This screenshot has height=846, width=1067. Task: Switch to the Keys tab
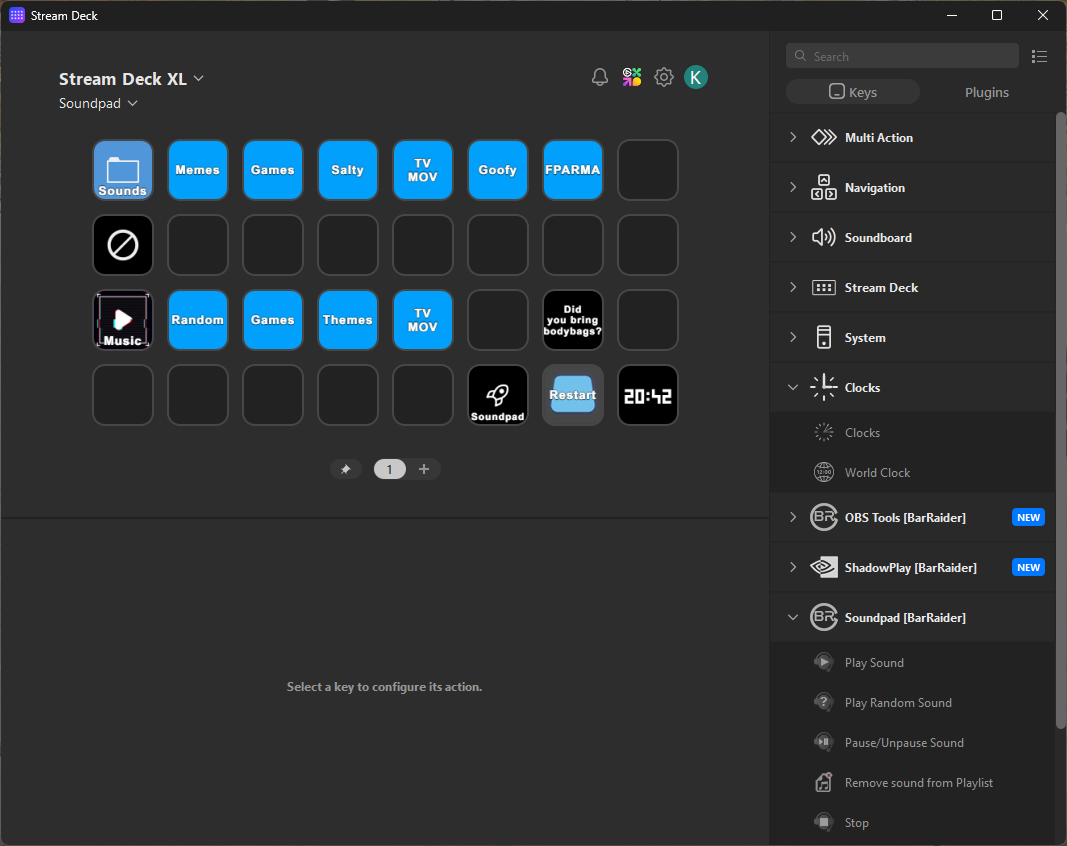853,92
